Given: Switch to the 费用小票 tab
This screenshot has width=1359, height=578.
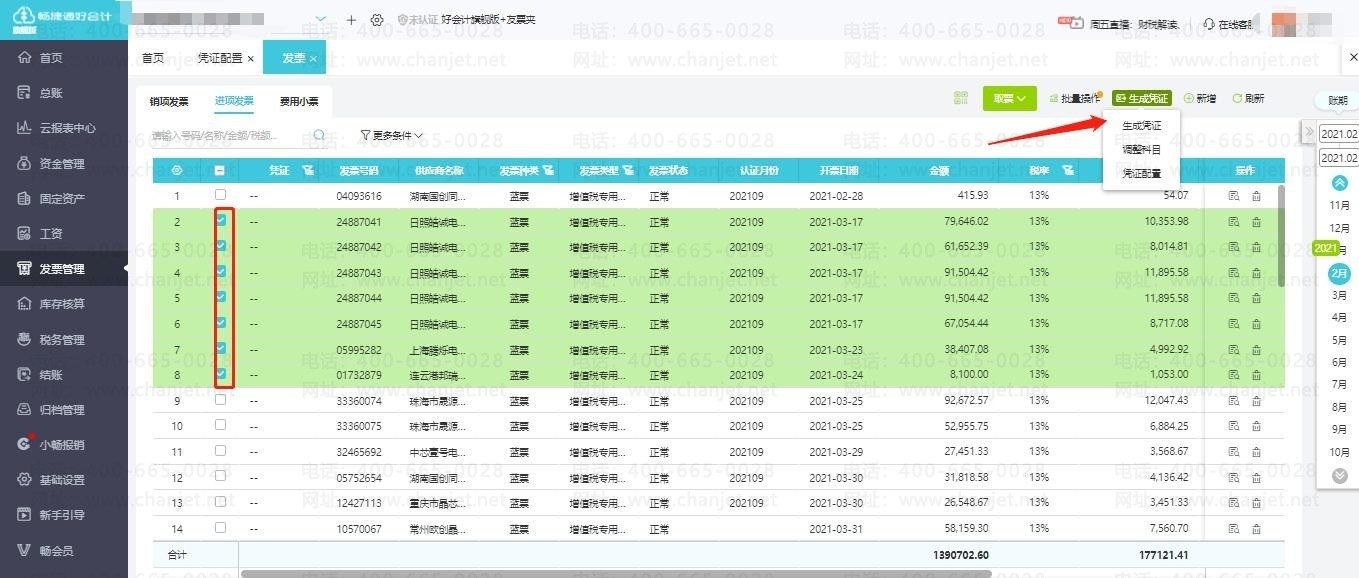Looking at the screenshot, I should point(299,101).
